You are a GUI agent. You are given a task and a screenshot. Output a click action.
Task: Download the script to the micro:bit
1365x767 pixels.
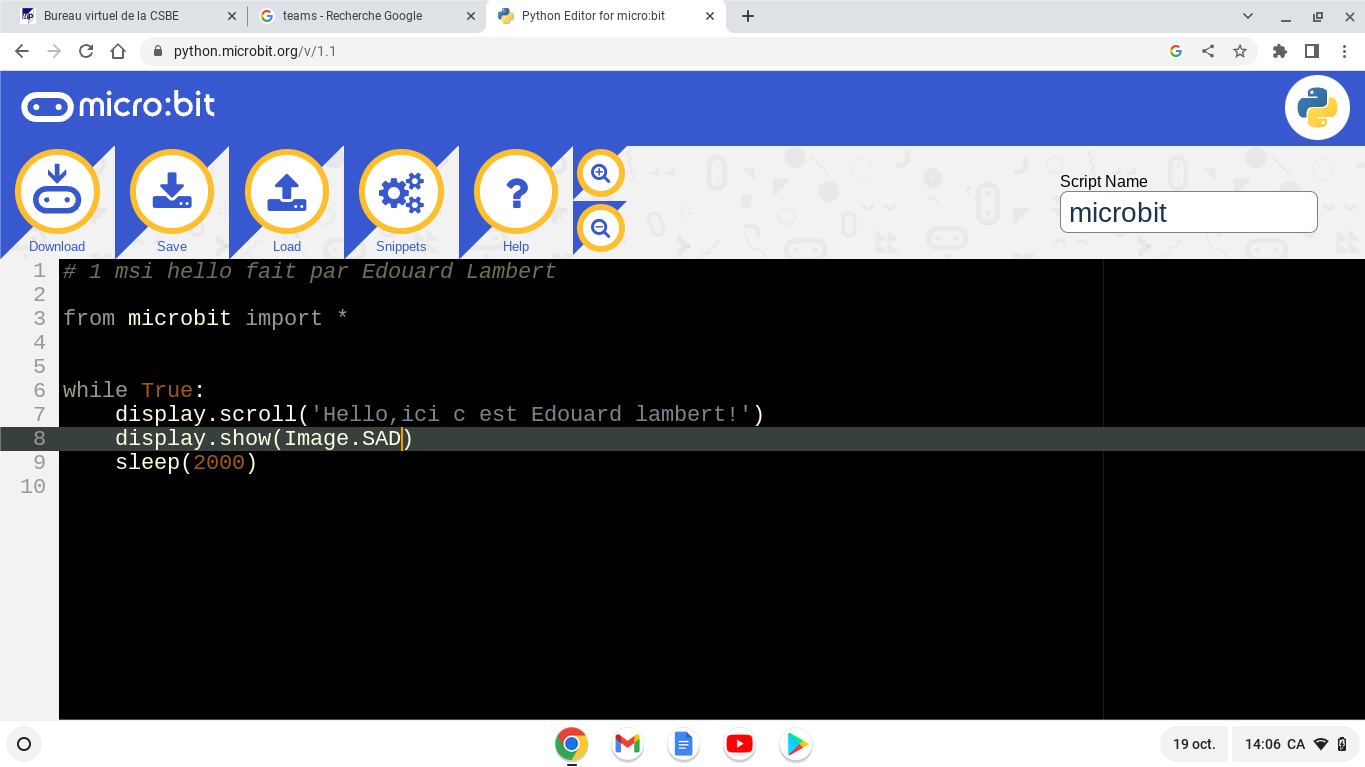click(x=57, y=192)
